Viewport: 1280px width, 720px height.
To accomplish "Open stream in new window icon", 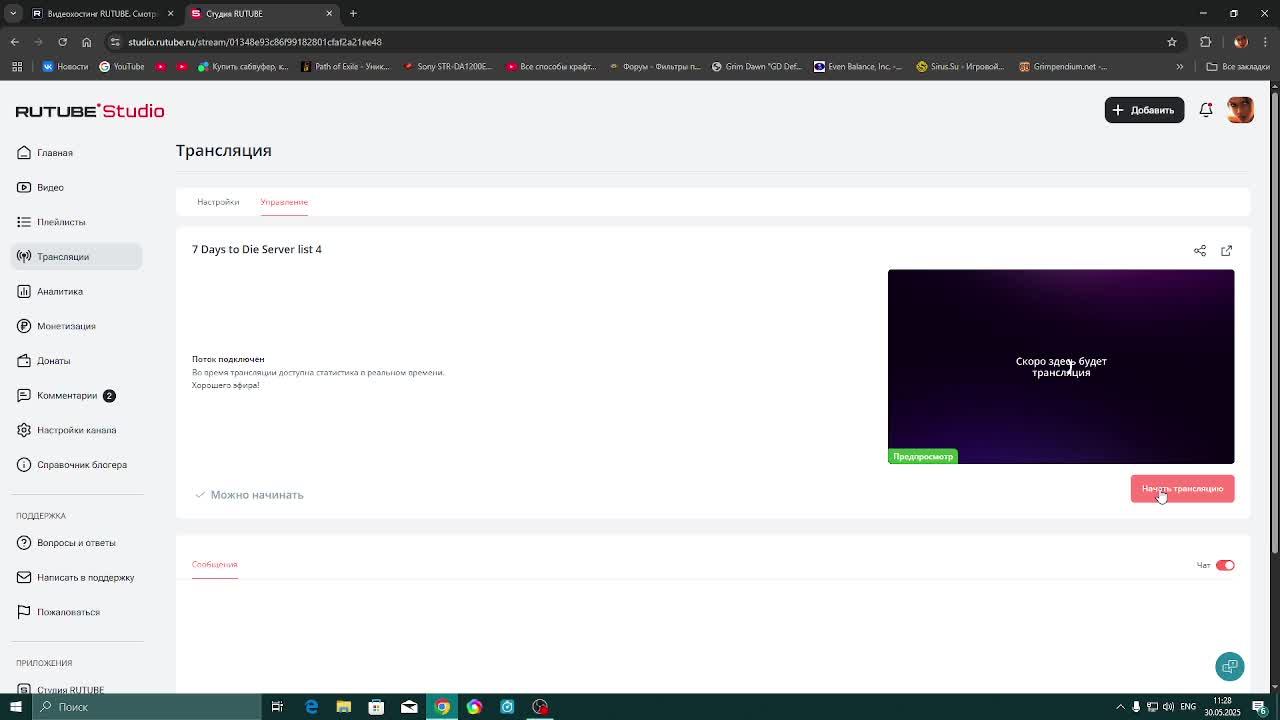I will coord(1227,251).
